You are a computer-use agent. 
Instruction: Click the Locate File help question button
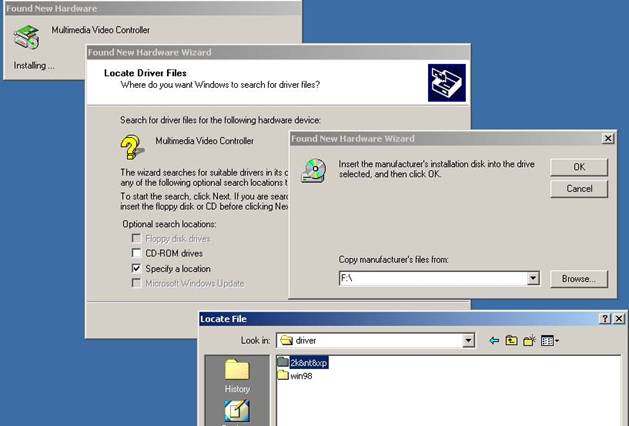coord(605,318)
